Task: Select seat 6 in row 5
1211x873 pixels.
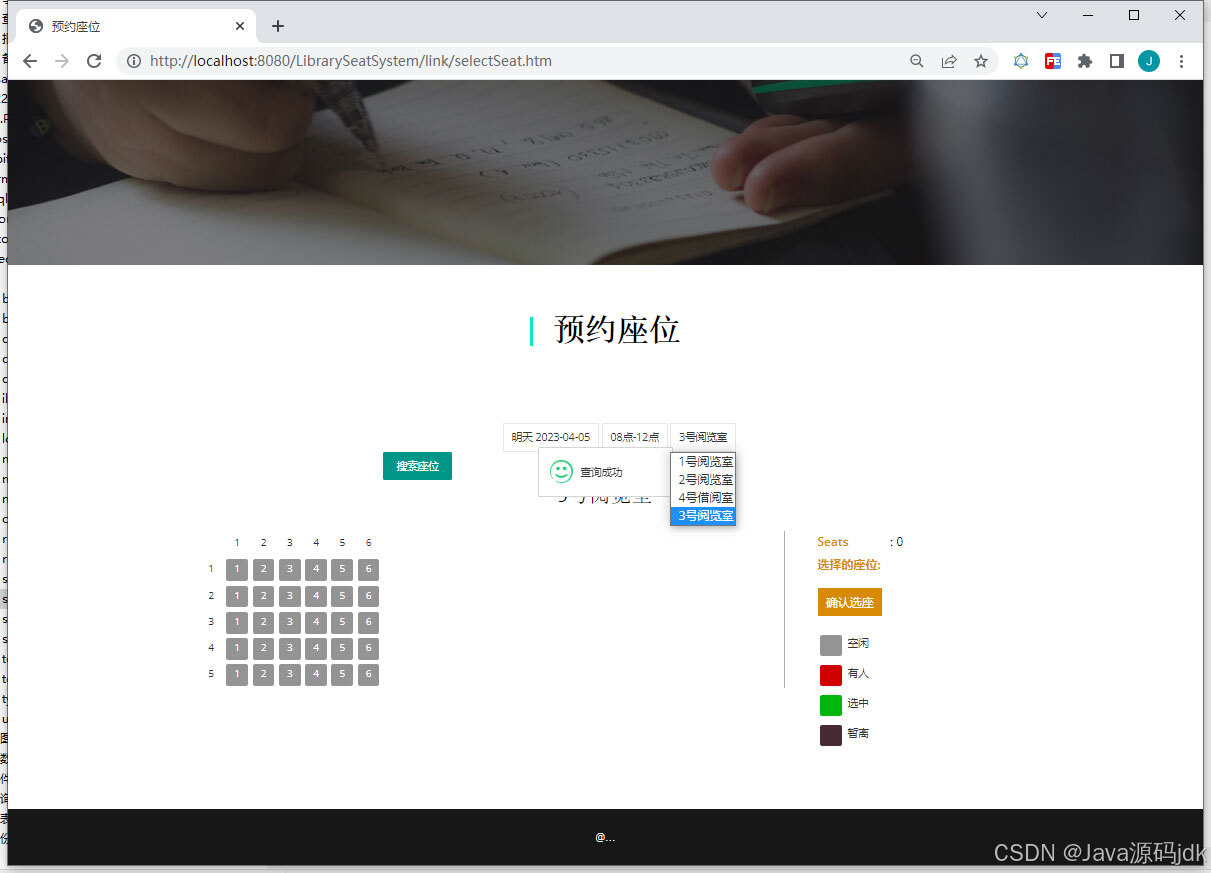Action: pyautogui.click(x=368, y=674)
